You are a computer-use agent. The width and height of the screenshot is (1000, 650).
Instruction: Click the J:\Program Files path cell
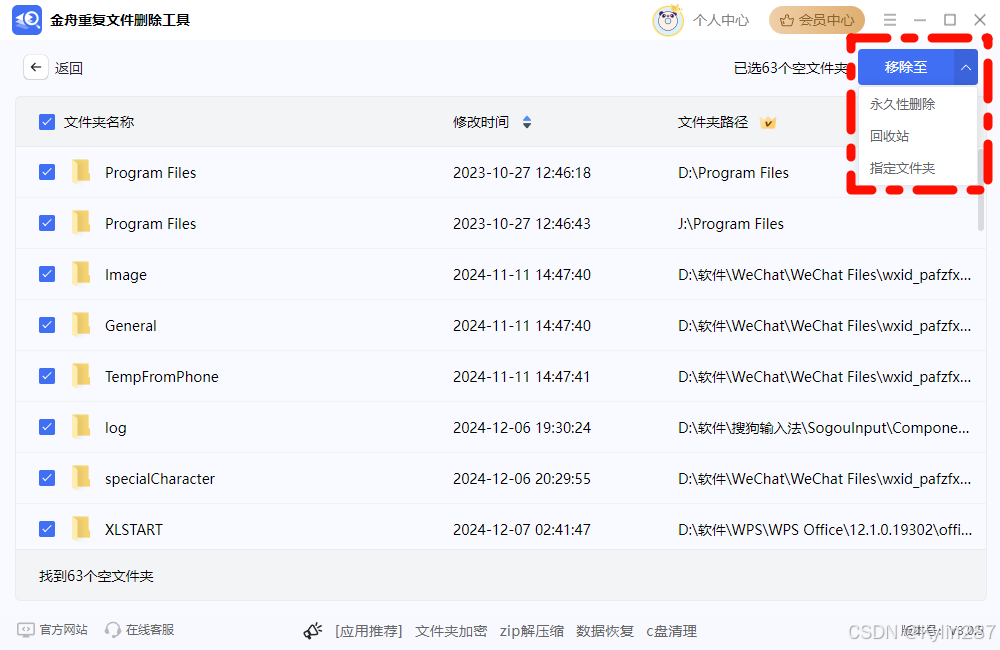(x=731, y=224)
